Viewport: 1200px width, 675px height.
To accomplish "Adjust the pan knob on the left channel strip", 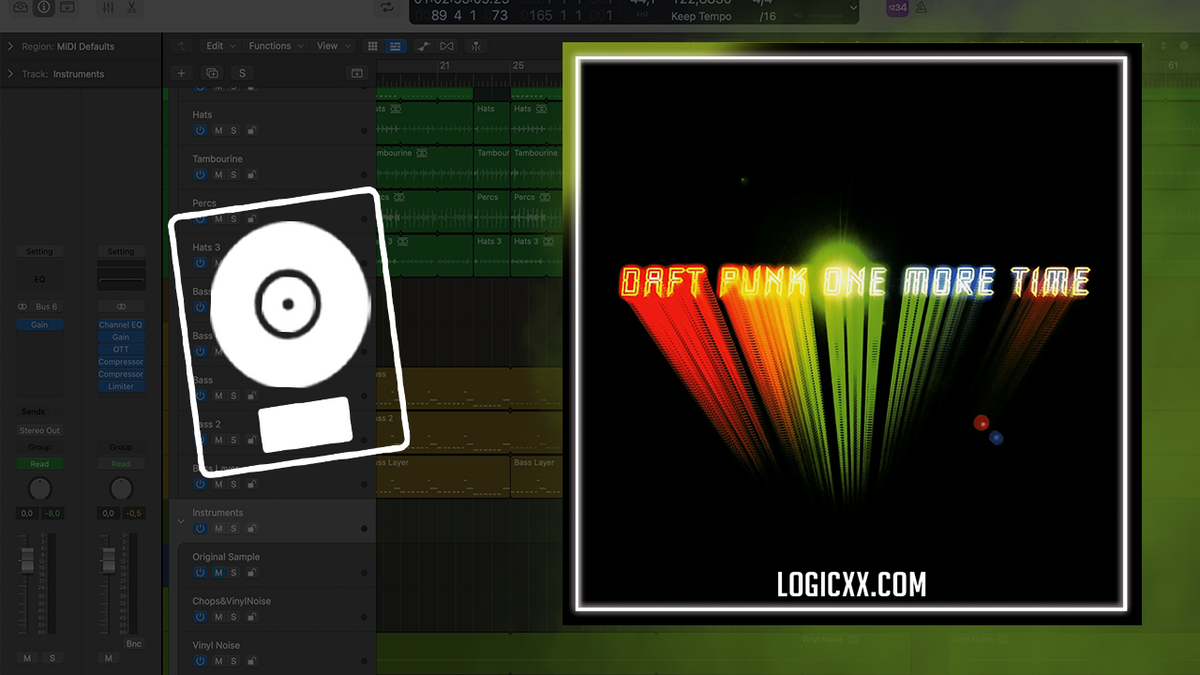I will tap(39, 490).
